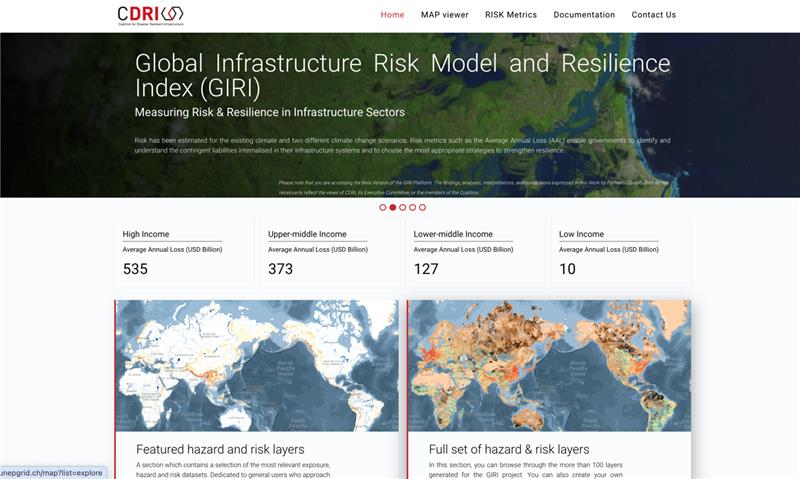Click the Low Income loss card
The width and height of the screenshot is (800, 479).
(x=620, y=253)
